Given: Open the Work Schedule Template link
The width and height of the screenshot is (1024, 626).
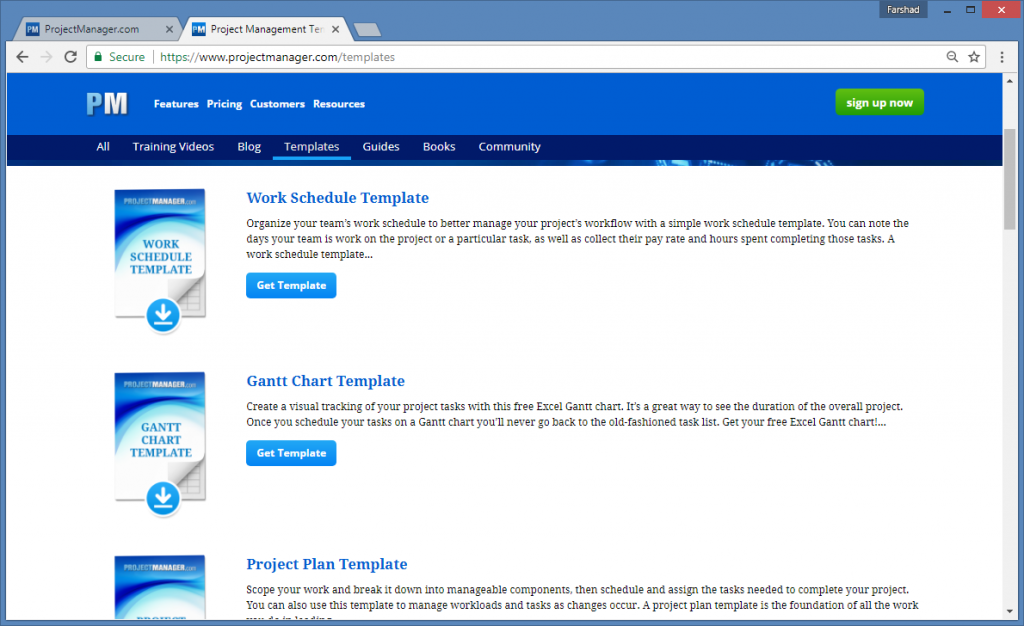Looking at the screenshot, I should 337,197.
